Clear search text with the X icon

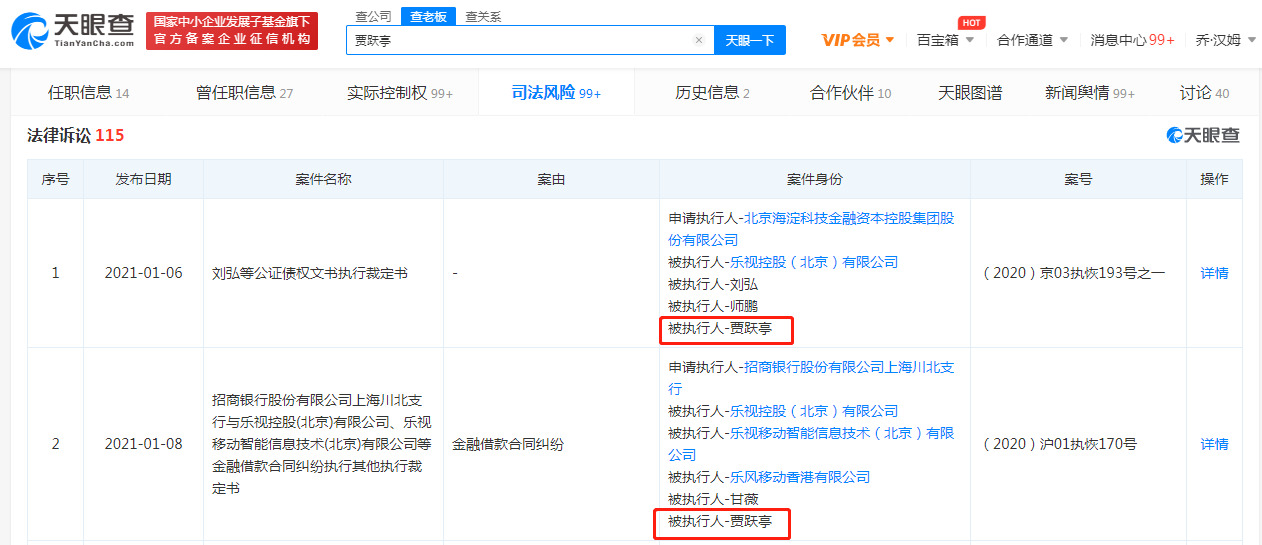pyautogui.click(x=699, y=40)
